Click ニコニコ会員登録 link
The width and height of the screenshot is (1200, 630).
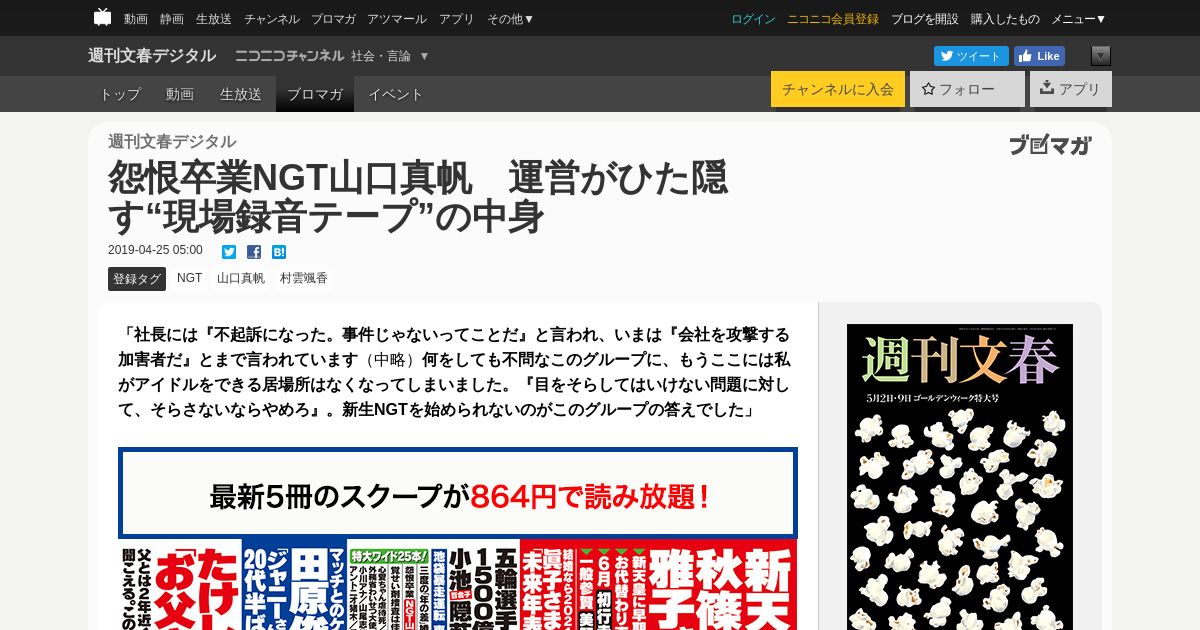(x=833, y=19)
